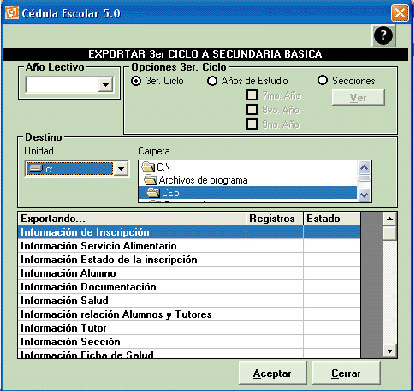Select row Información Estado de la inscripción

coord(189,260)
